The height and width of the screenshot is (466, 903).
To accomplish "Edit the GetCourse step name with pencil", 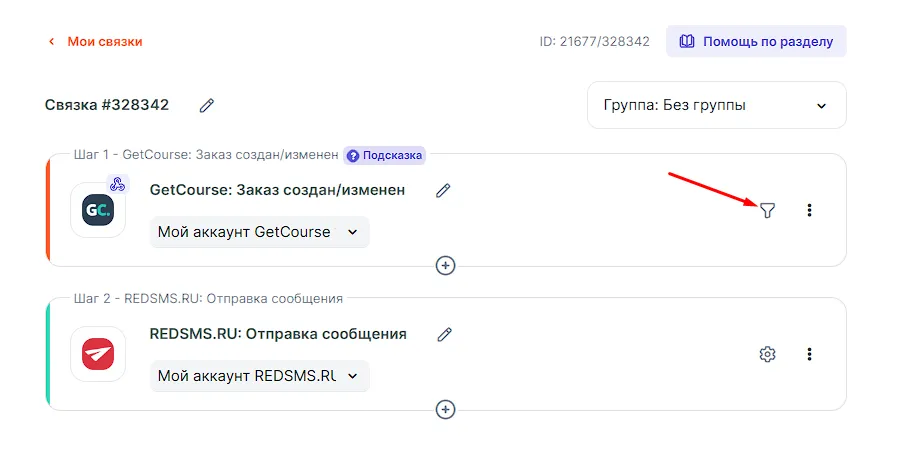I will [x=443, y=190].
